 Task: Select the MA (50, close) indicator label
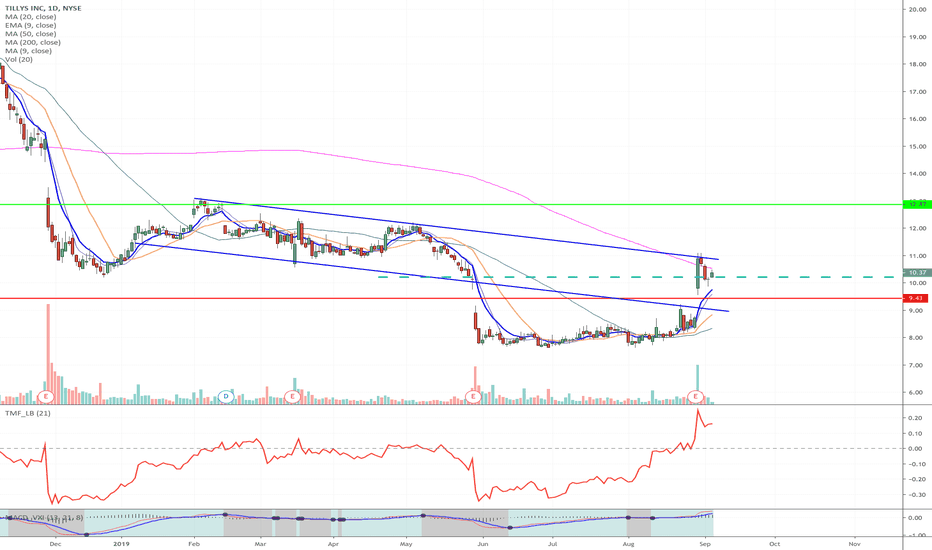tap(30, 34)
